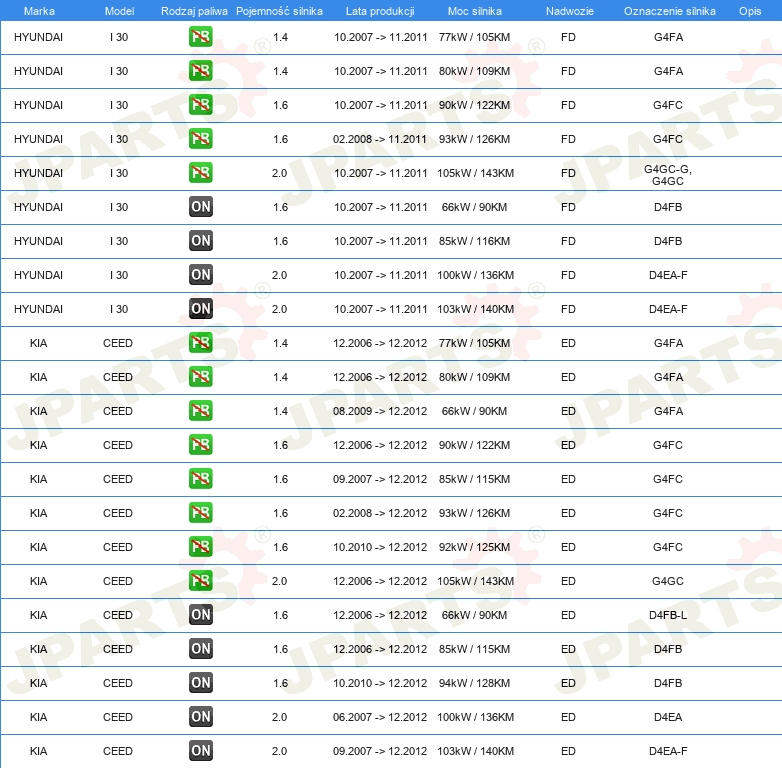
Task: Click I 30 cell in the 85kW / 116KM row
Action: [x=119, y=241]
